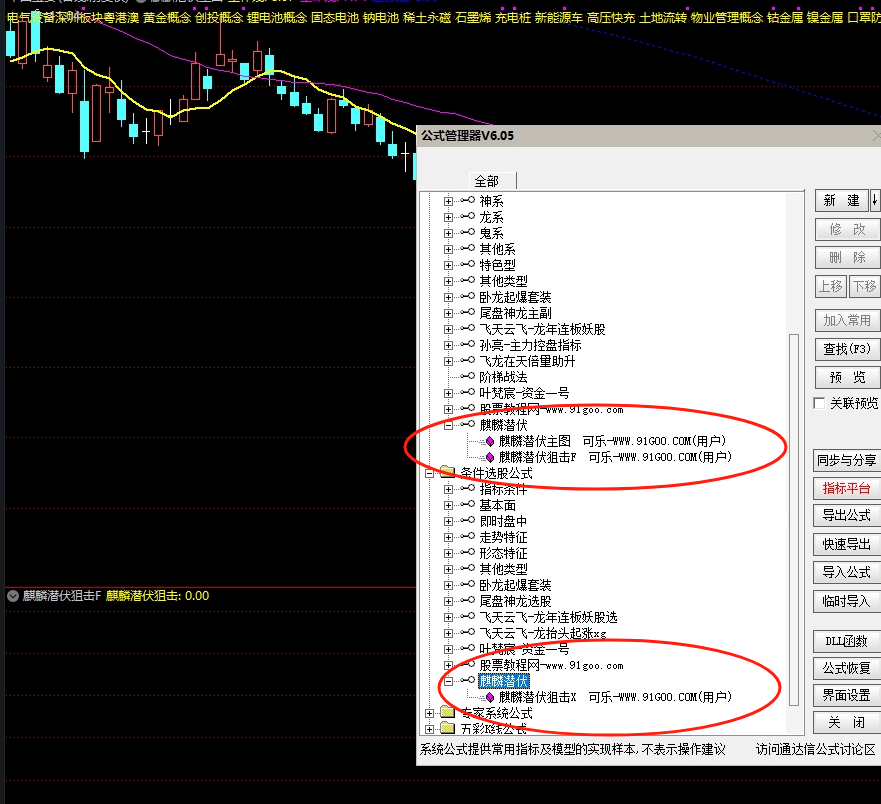Toggle the 关联预览 checkbox
Image resolution: width=881 pixels, height=804 pixels.
(819, 403)
